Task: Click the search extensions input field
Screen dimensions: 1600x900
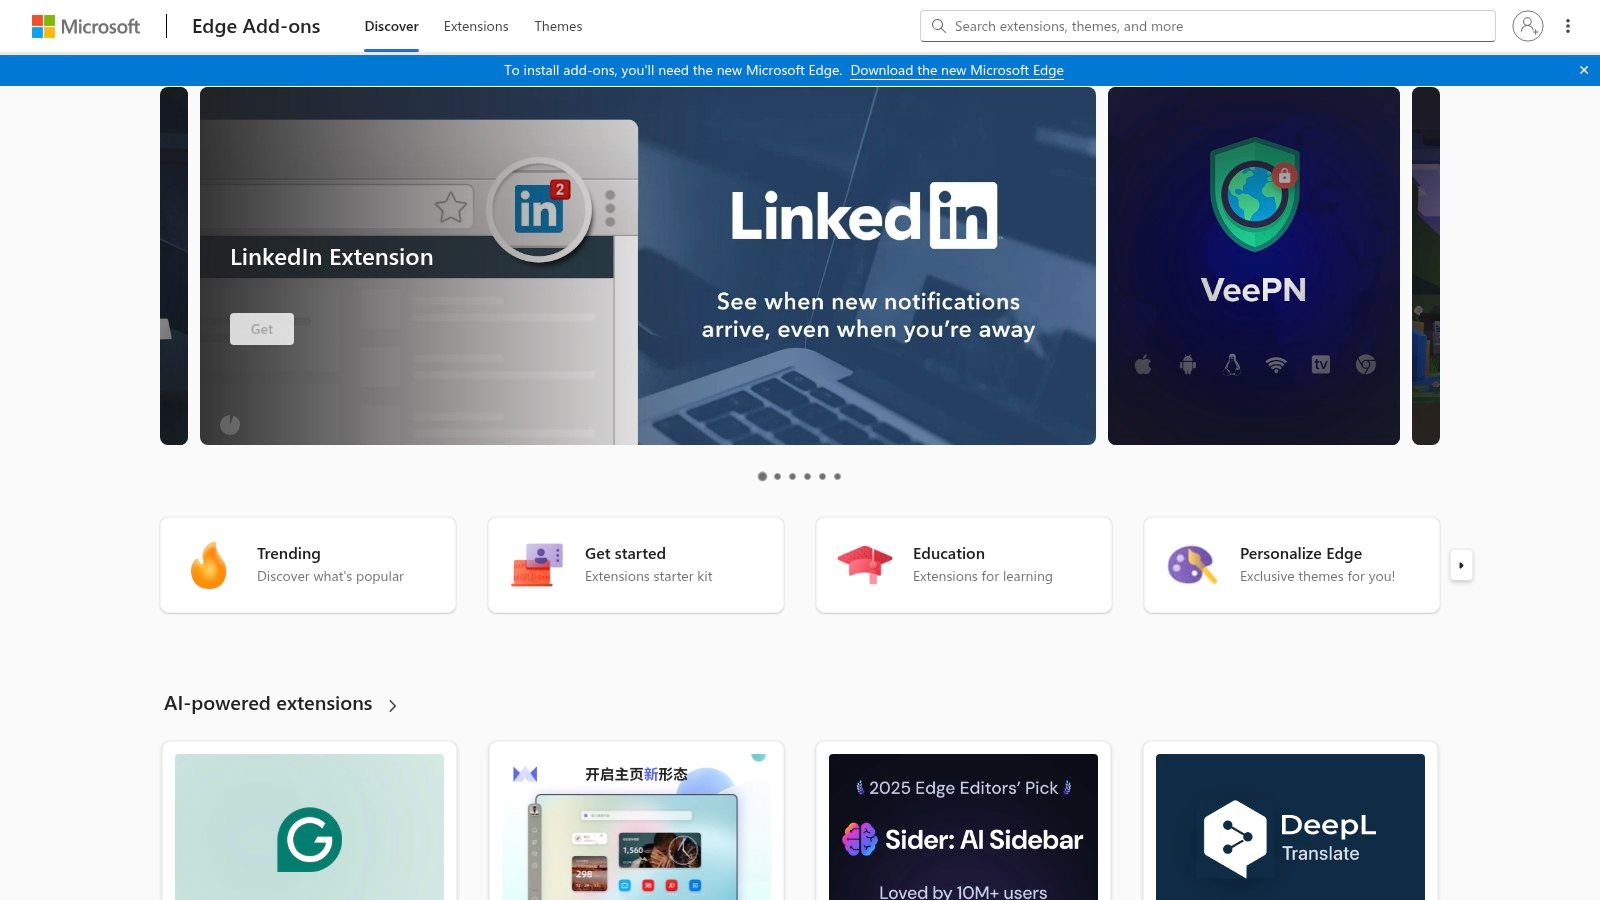Action: click(1150, 26)
